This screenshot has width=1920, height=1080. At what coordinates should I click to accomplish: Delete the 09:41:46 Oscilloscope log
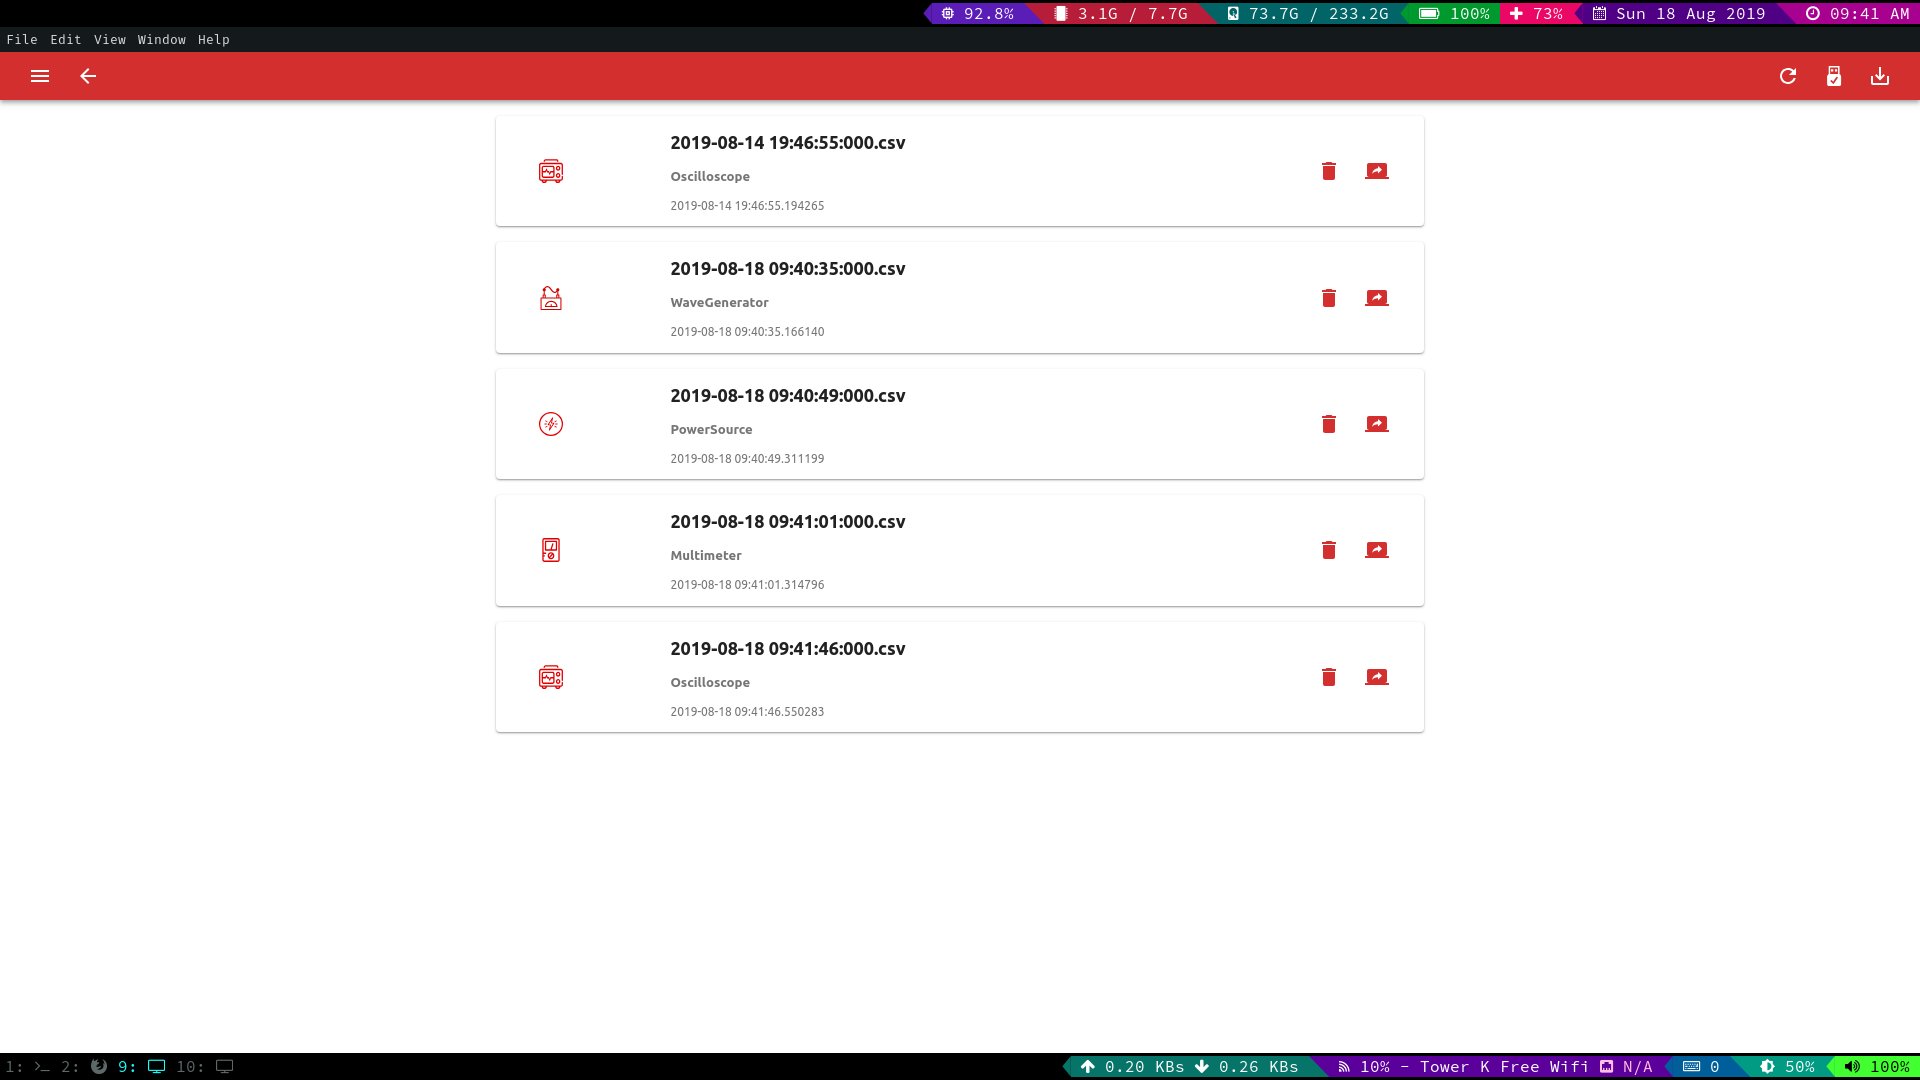click(x=1329, y=677)
